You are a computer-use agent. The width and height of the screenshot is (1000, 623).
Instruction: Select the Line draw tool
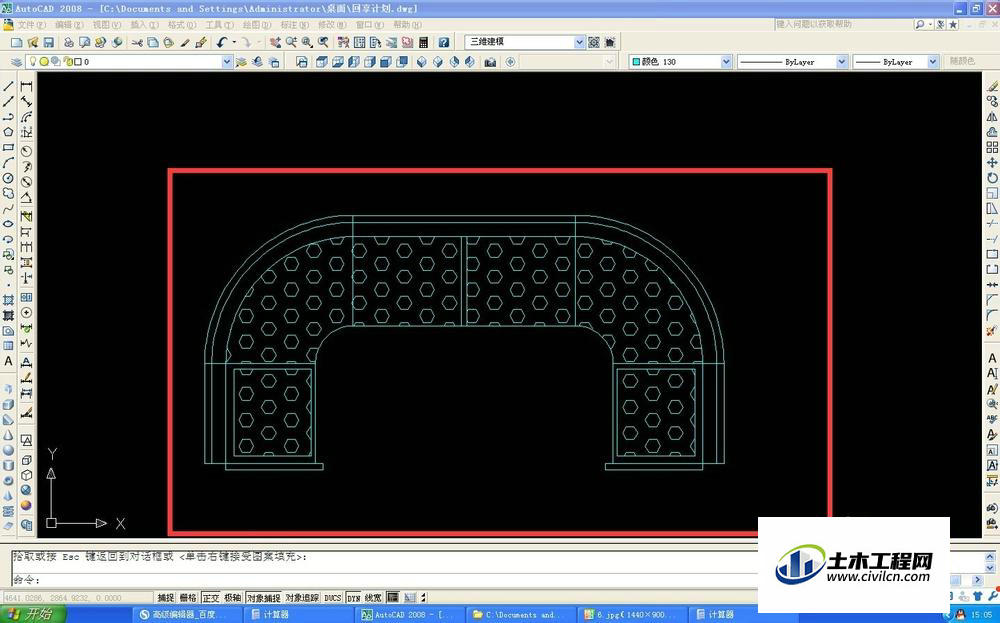8,86
